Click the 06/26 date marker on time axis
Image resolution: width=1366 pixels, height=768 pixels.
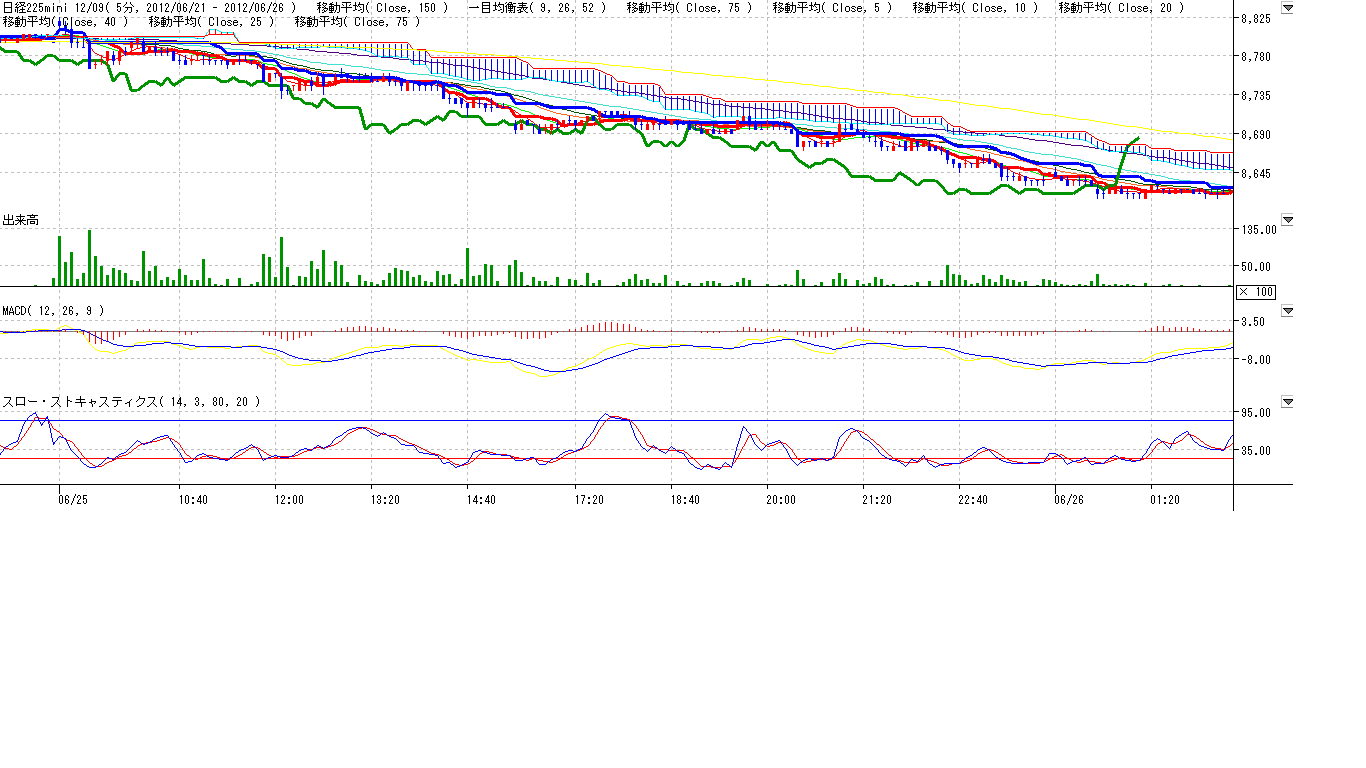(1069, 499)
